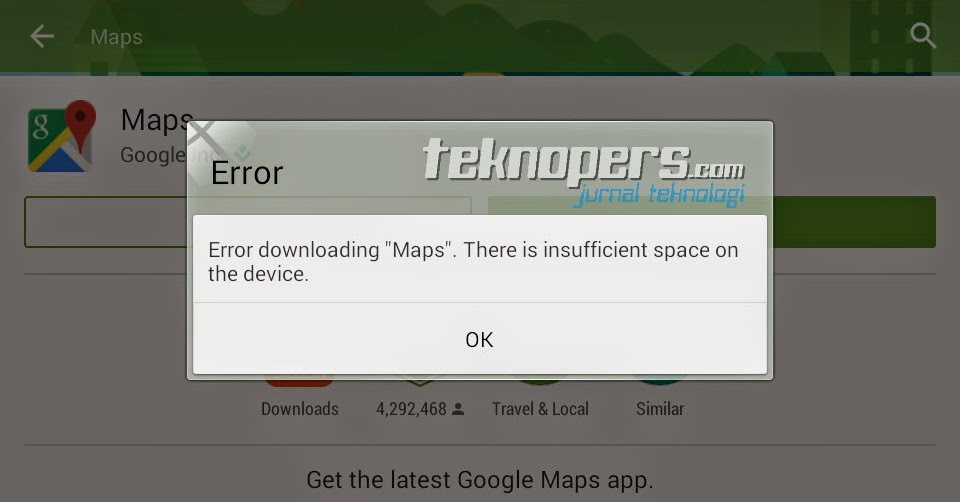Viewport: 960px width, 502px height.
Task: Click the solid green button right of dialog
Action: pos(855,222)
